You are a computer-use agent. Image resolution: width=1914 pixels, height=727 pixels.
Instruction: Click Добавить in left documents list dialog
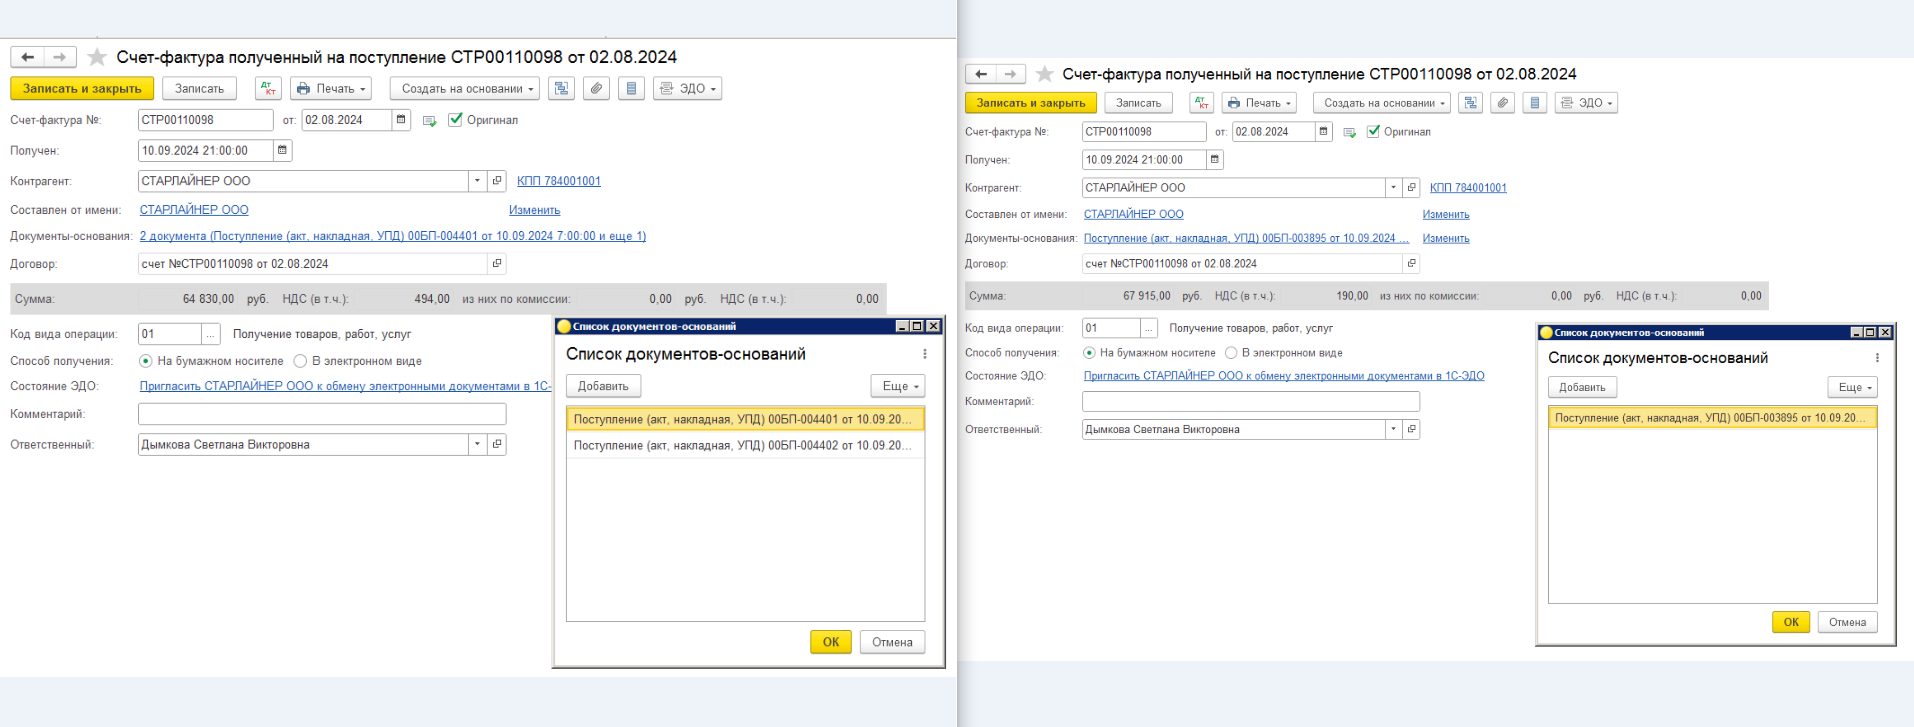pos(603,387)
